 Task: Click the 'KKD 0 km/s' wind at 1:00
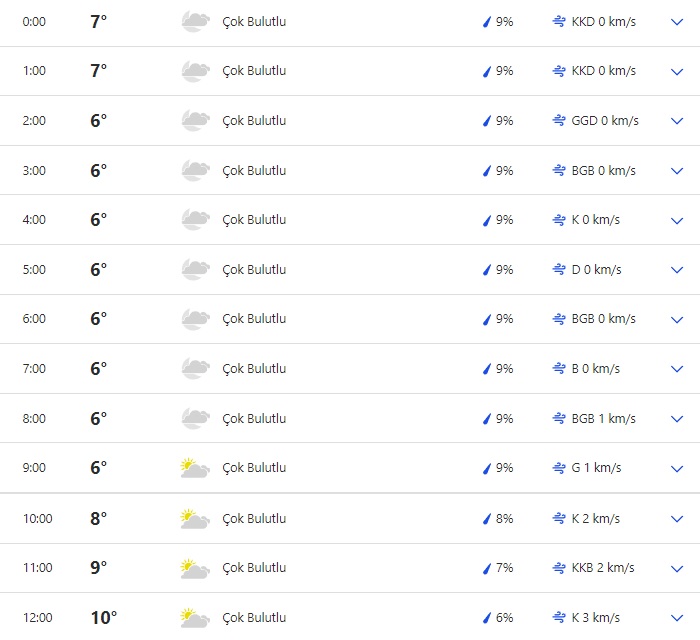pos(603,71)
